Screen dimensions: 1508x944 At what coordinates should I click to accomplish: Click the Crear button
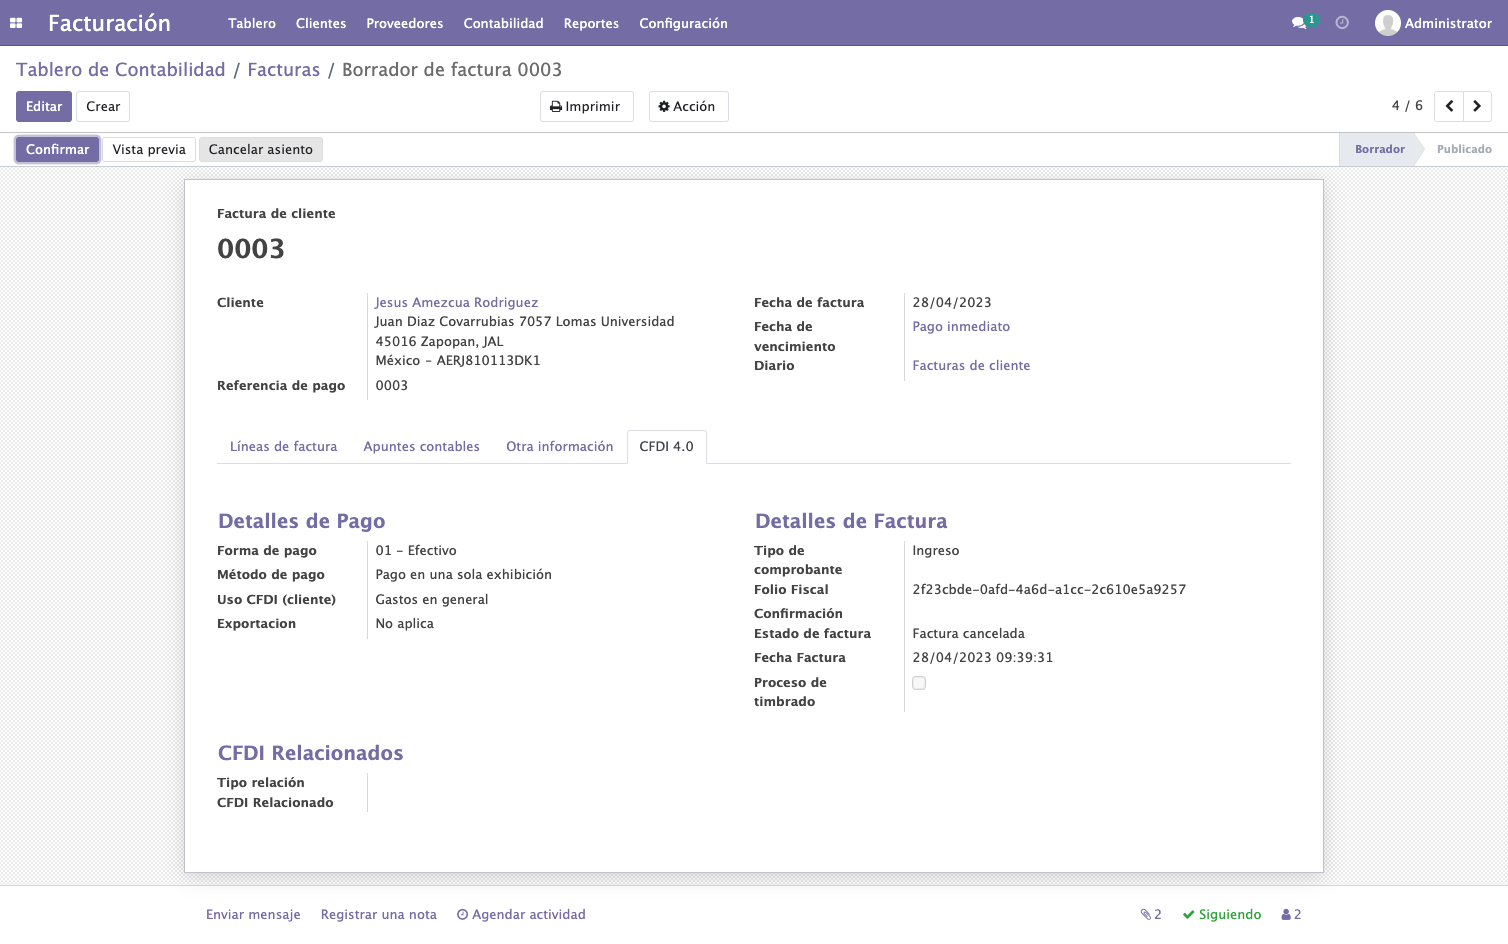[x=103, y=107]
